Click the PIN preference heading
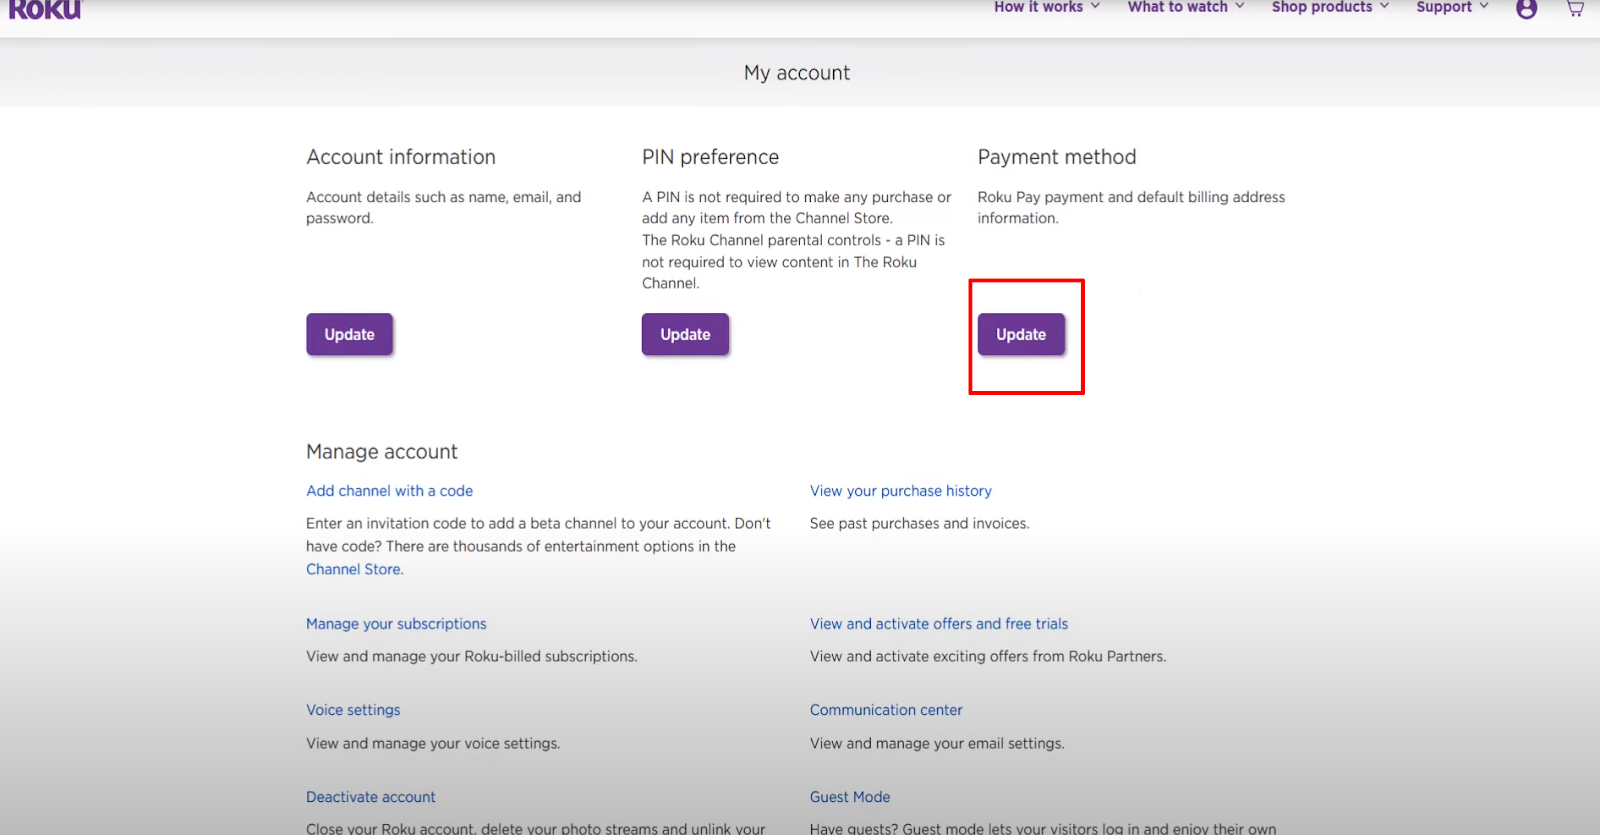The image size is (1600, 835). (710, 157)
